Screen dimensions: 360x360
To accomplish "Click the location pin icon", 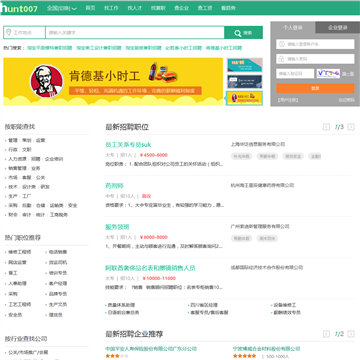I will (9, 33).
